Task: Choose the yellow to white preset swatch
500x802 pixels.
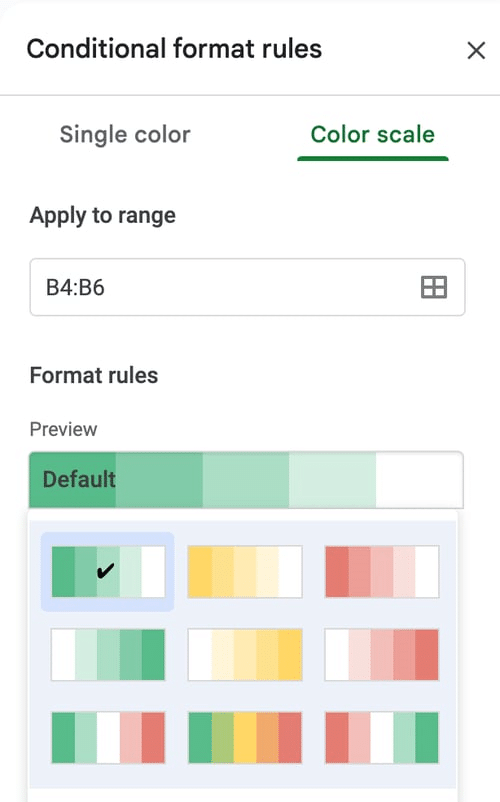Action: click(245, 571)
